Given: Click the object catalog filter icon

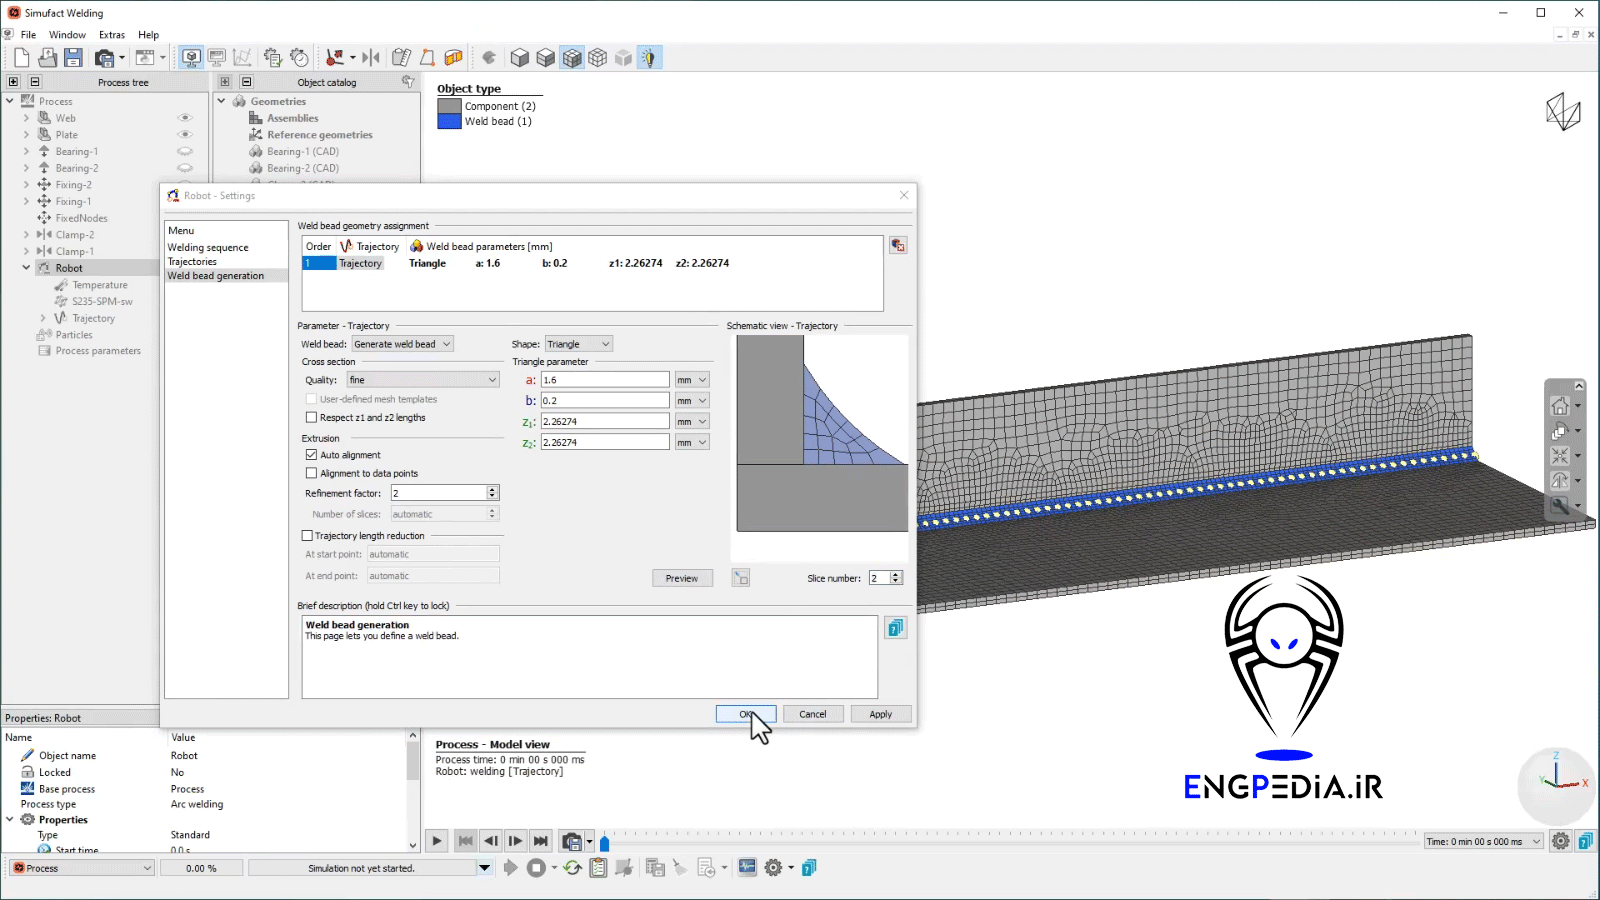Looking at the screenshot, I should click(408, 82).
